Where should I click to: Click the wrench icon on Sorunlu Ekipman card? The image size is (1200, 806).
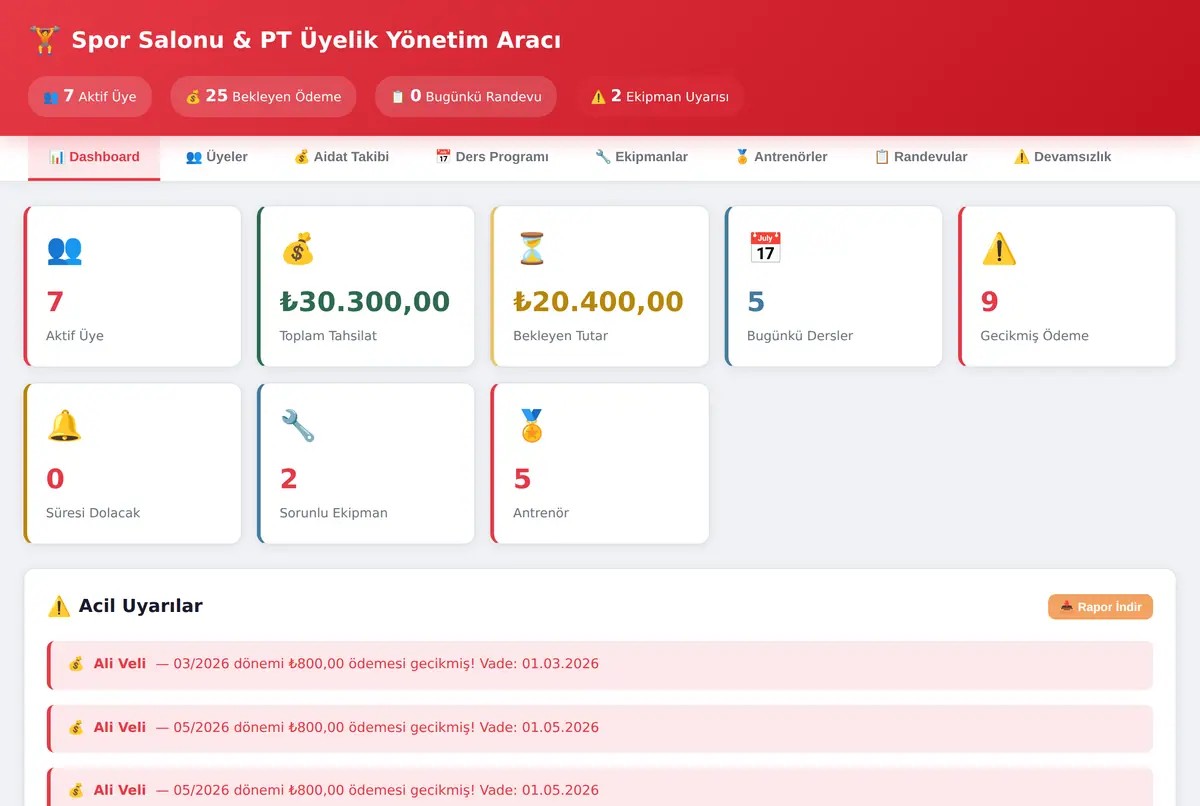297,426
